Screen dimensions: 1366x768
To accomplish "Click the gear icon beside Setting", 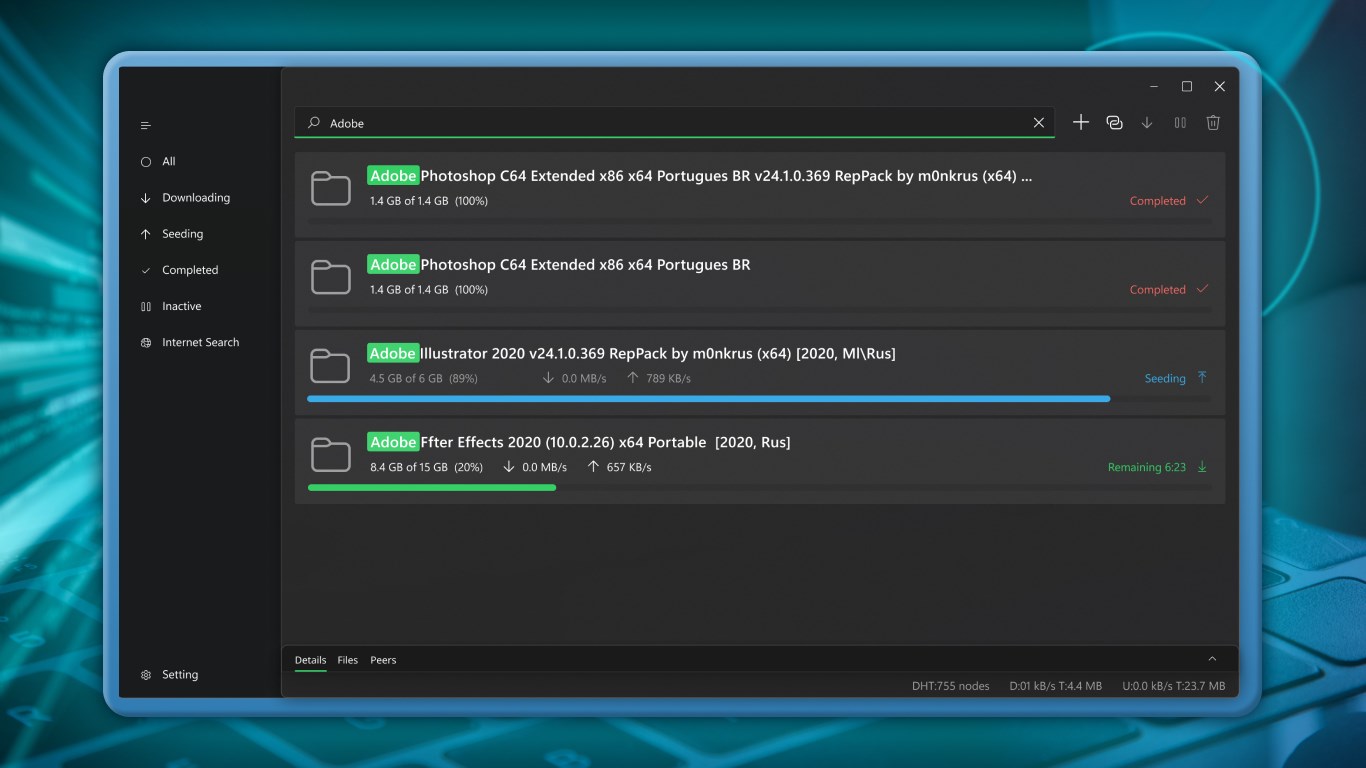I will pos(146,675).
